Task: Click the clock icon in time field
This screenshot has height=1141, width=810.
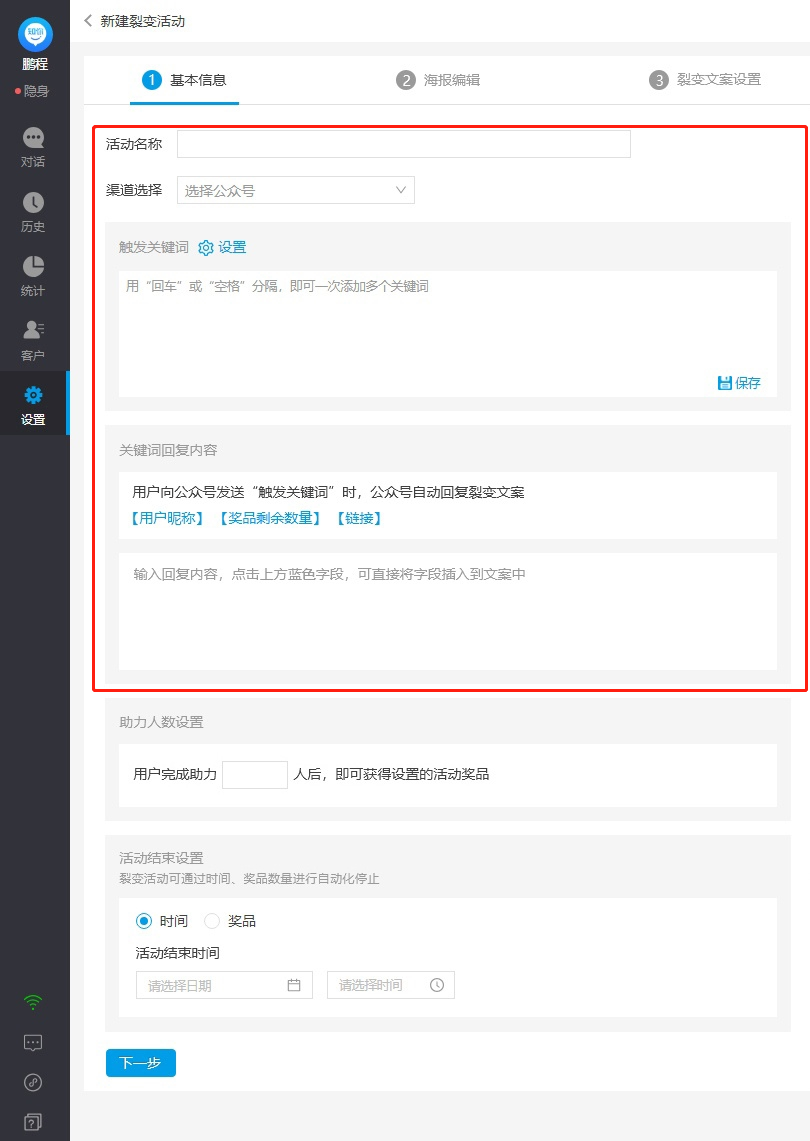Action: pyautogui.click(x=437, y=985)
